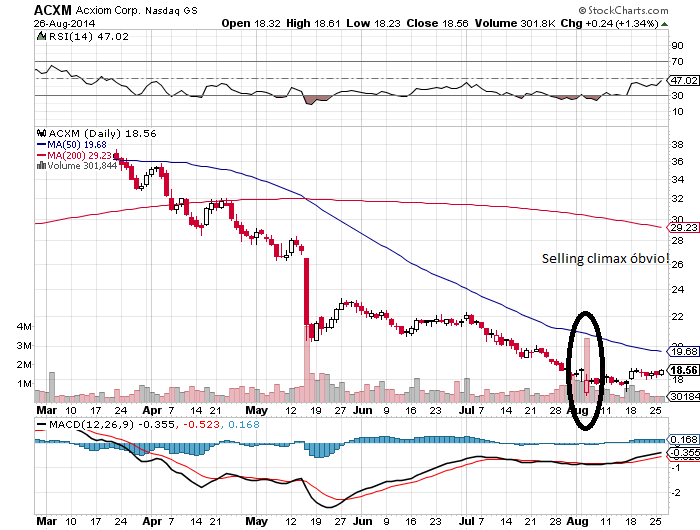Click the Selling climax óbvio! annotation text
The height and width of the screenshot is (530, 700).
point(605,259)
